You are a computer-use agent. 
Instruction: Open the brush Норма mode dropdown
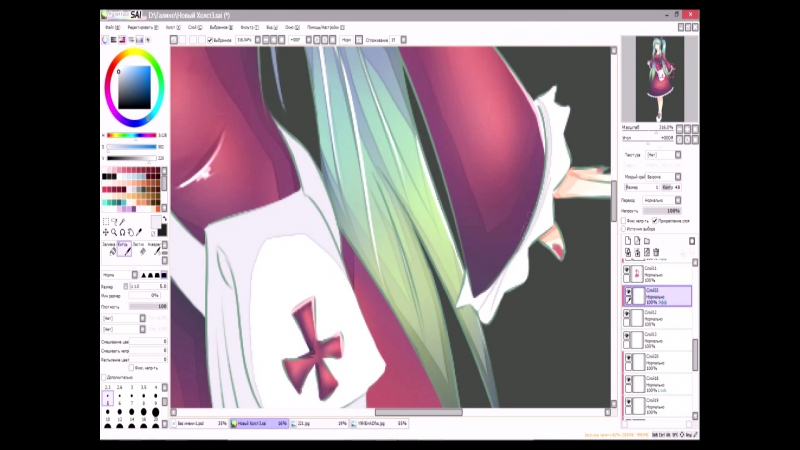click(135, 275)
